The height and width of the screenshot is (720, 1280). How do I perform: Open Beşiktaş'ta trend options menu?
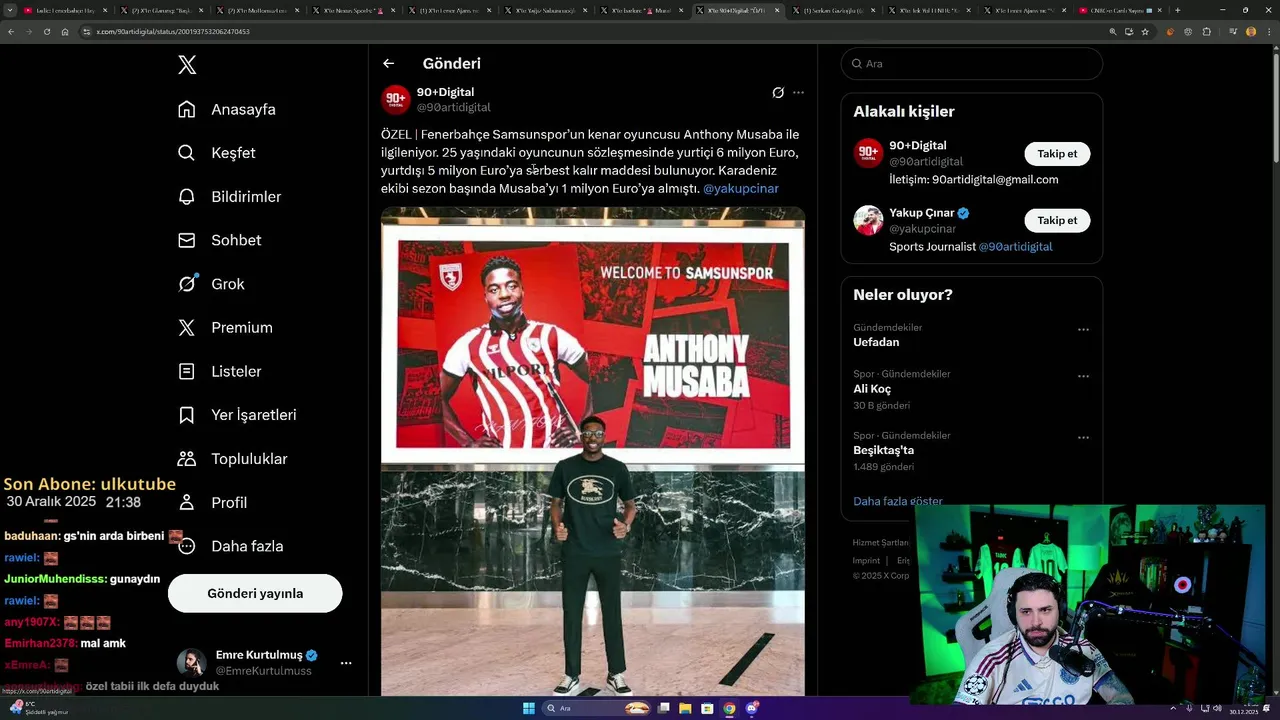[x=1083, y=438]
